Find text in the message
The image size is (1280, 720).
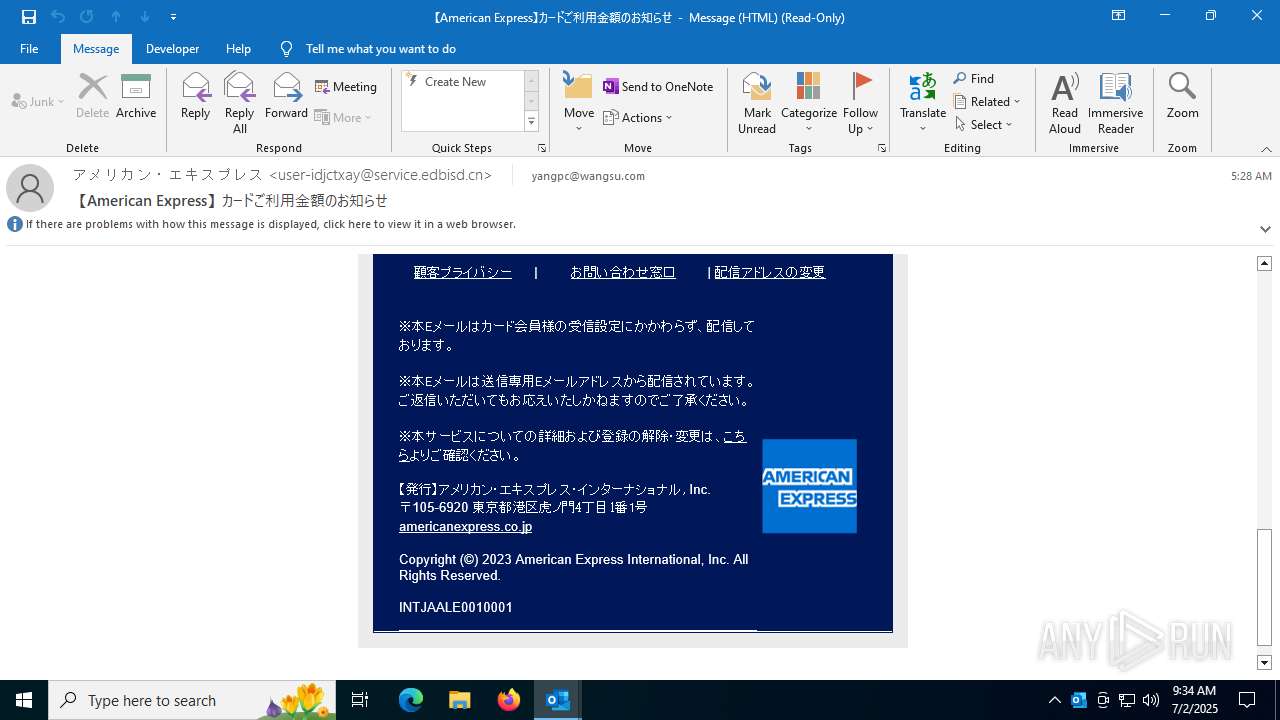[x=974, y=79]
